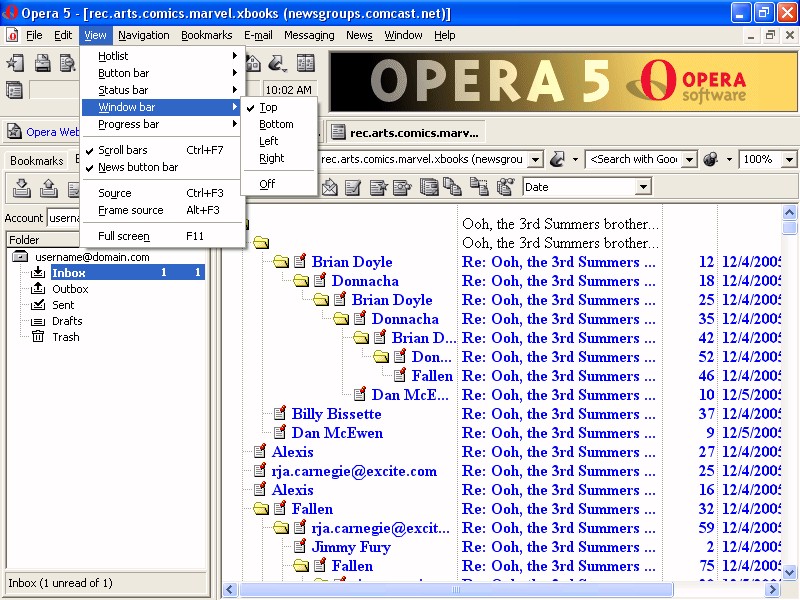The width and height of the screenshot is (800, 600).
Task: Expand the Hotlist submenu
Action: point(162,56)
